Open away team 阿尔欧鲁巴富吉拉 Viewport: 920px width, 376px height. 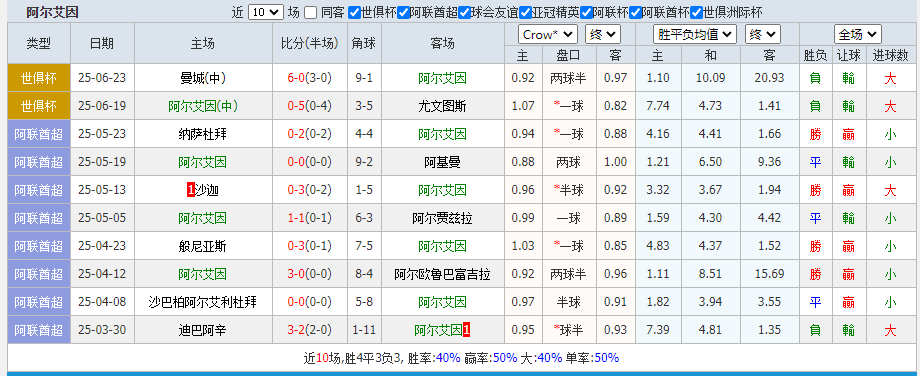(442, 274)
